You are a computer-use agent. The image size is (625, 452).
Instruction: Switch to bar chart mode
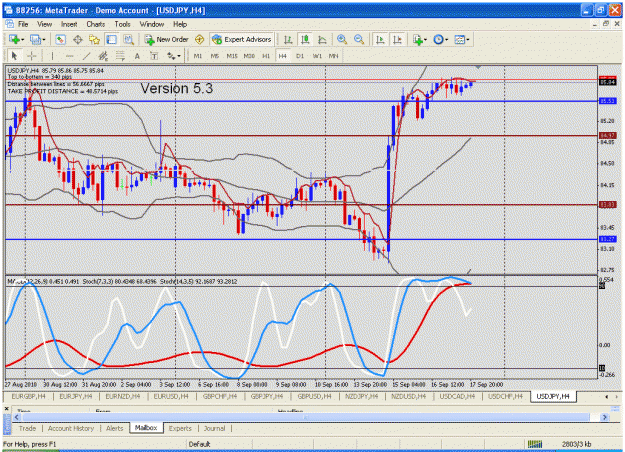[288, 39]
